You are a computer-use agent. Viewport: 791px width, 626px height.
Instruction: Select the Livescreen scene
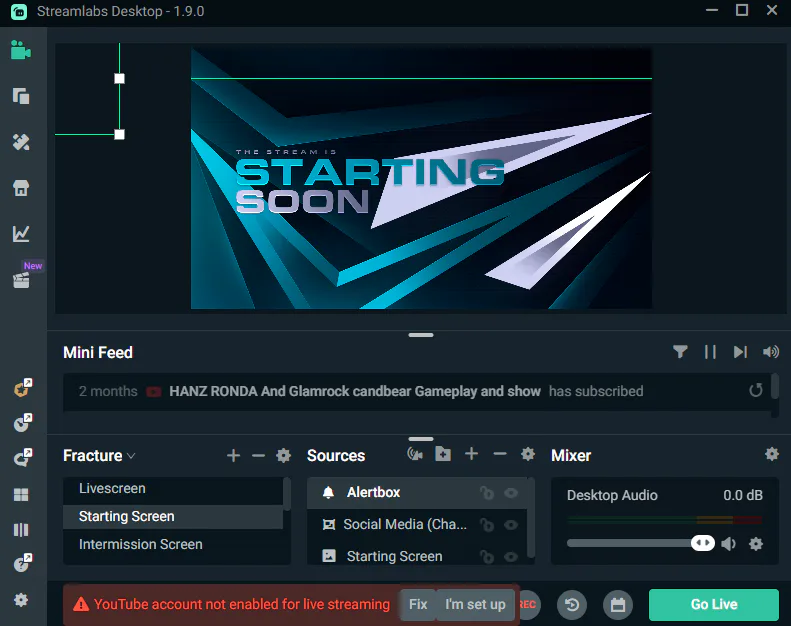click(x=173, y=489)
